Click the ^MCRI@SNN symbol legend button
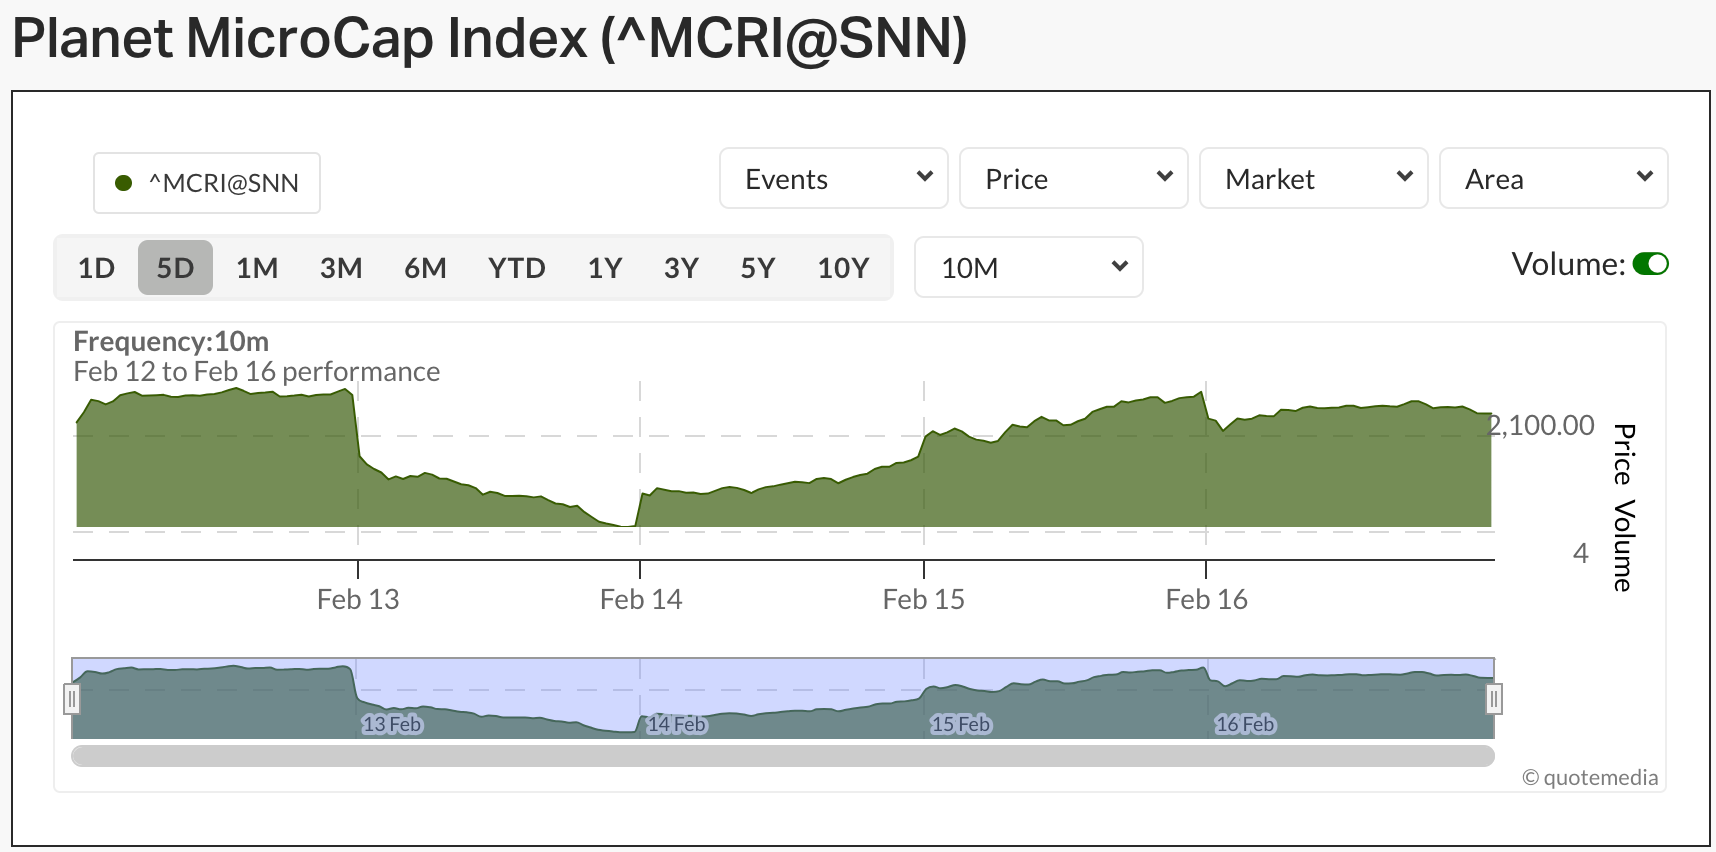The height and width of the screenshot is (852, 1716). 207,183
